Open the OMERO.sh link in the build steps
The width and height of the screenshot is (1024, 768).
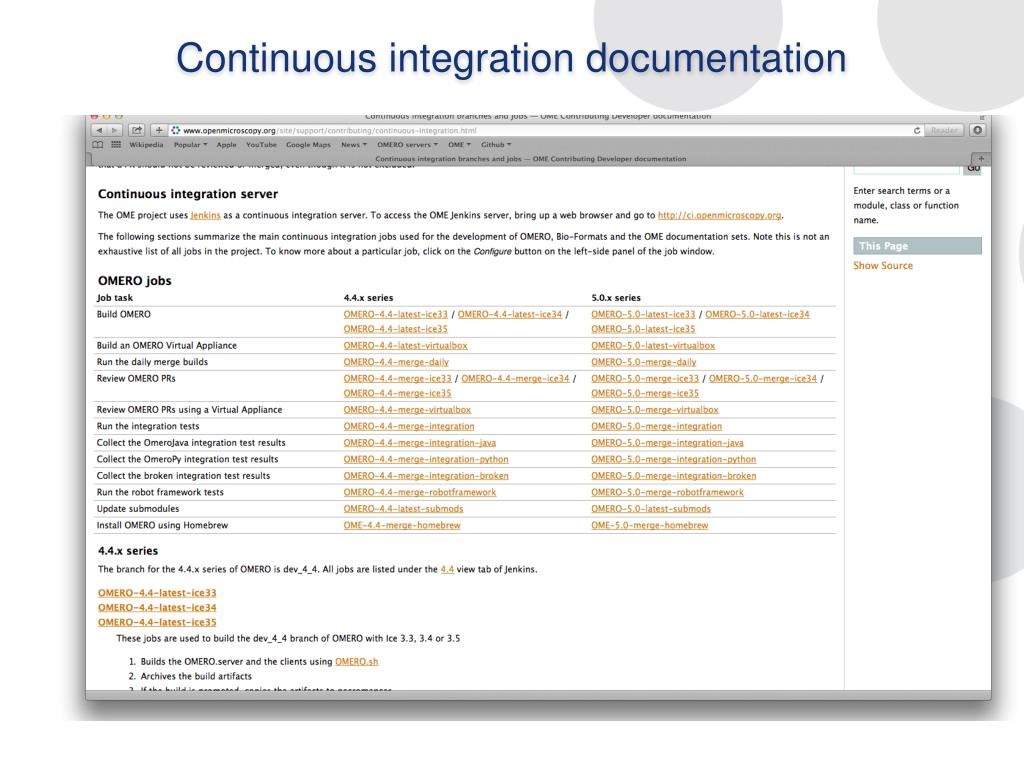tap(357, 662)
